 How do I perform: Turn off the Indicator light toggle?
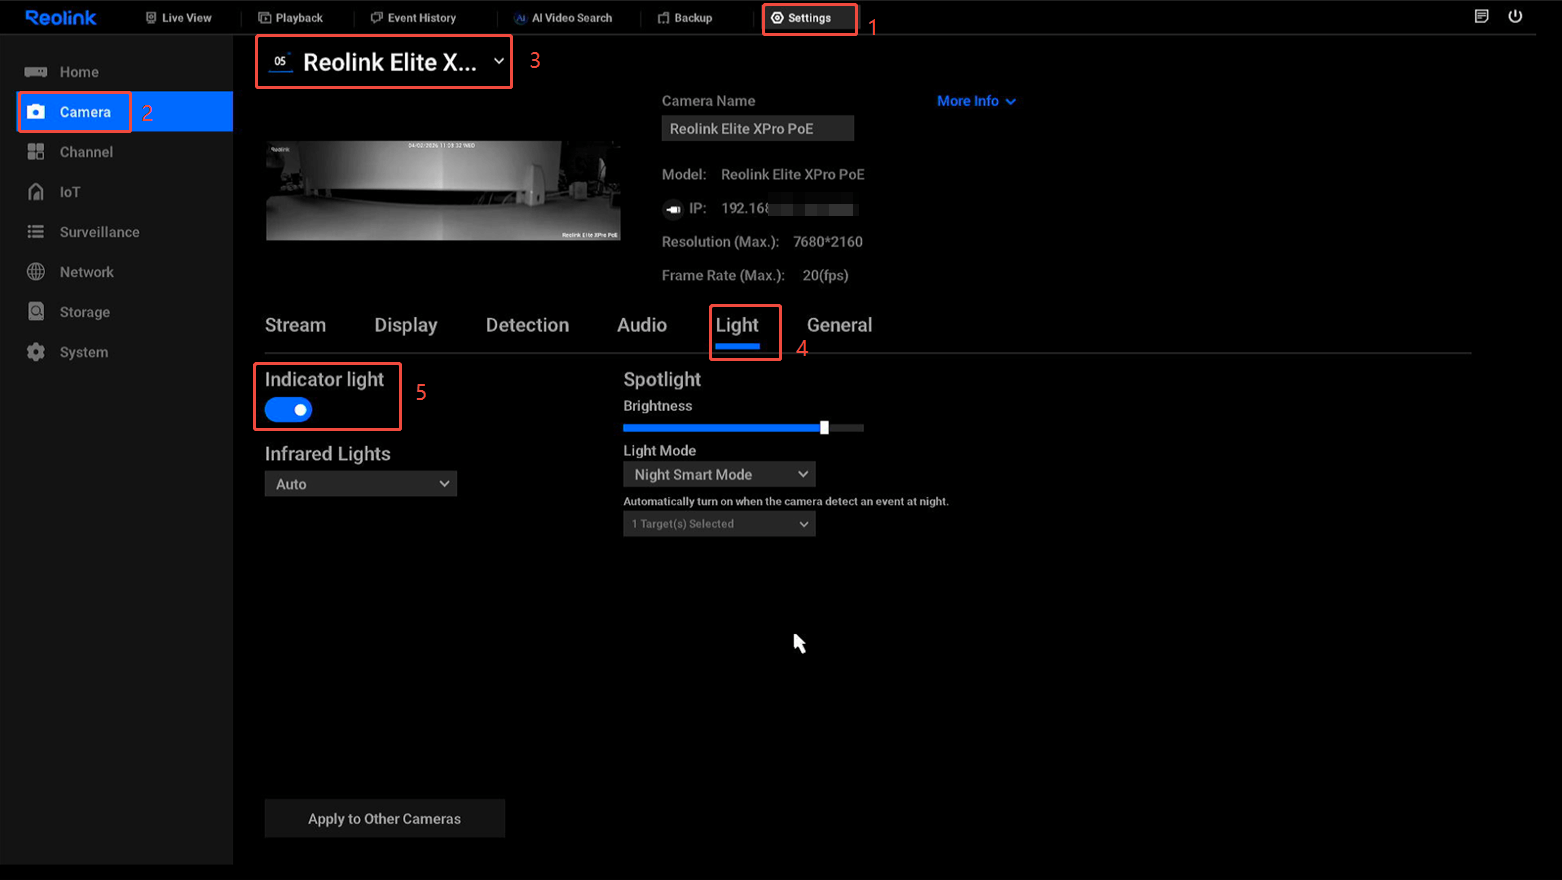(289, 410)
